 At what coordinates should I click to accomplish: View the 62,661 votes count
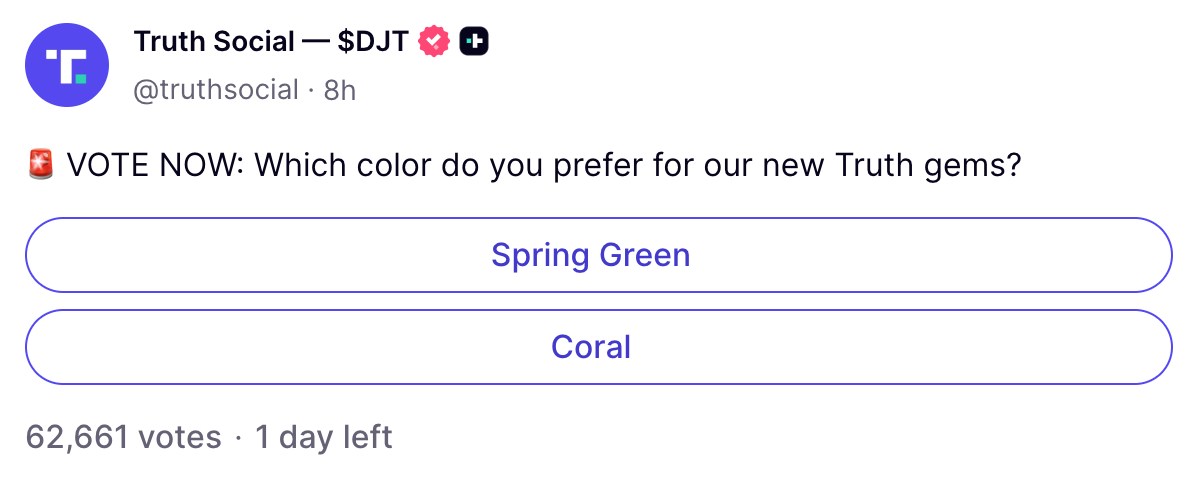[x=123, y=437]
